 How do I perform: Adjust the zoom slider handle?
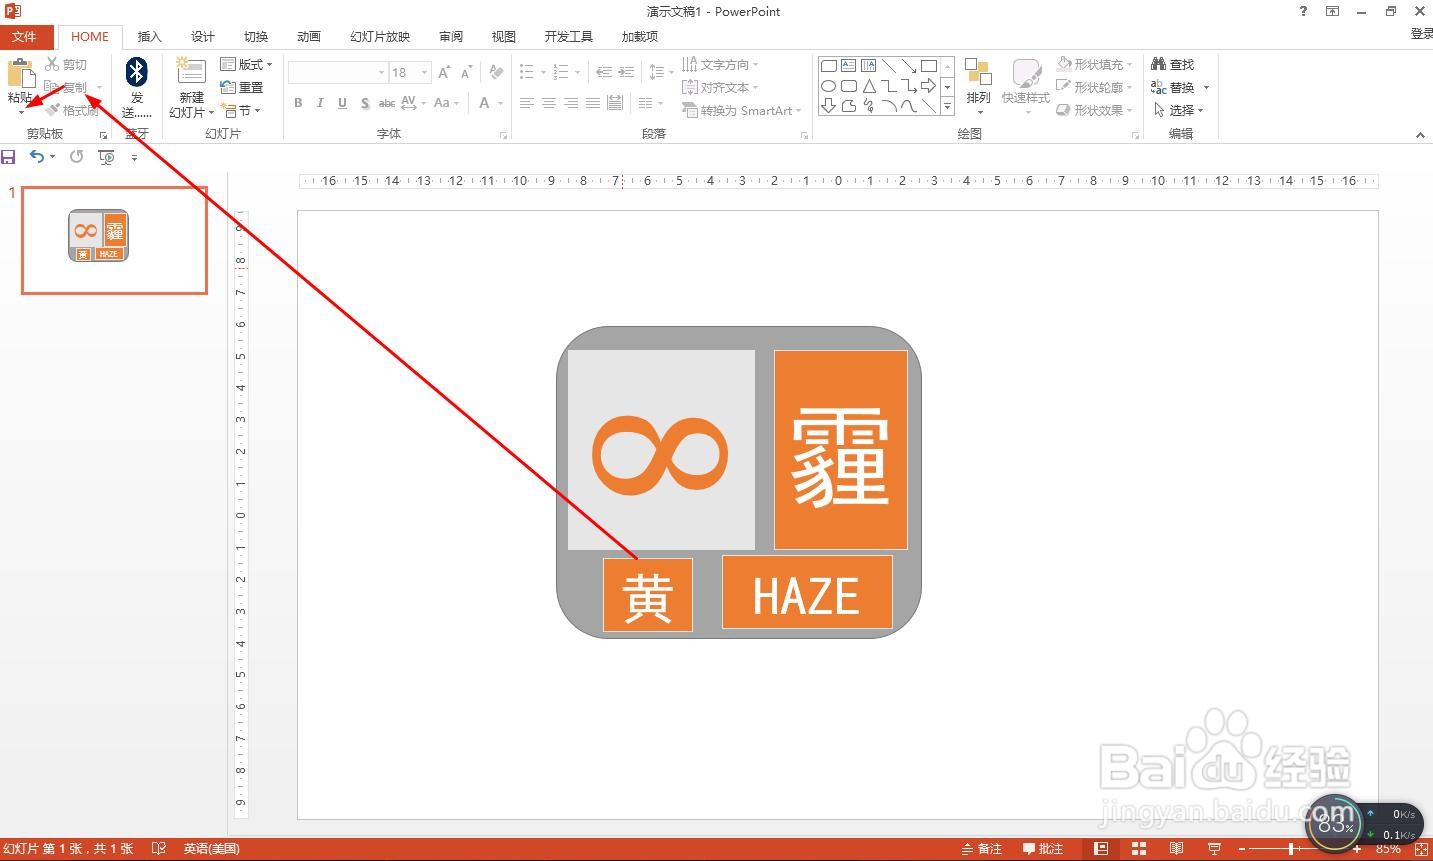[1292, 849]
